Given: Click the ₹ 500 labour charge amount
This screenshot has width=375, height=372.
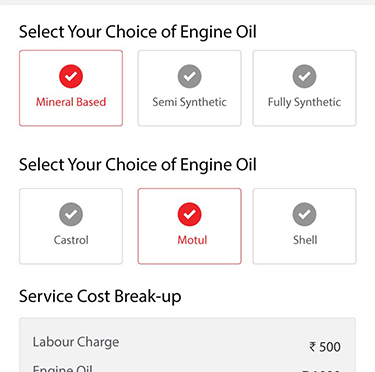Looking at the screenshot, I should (x=325, y=347).
